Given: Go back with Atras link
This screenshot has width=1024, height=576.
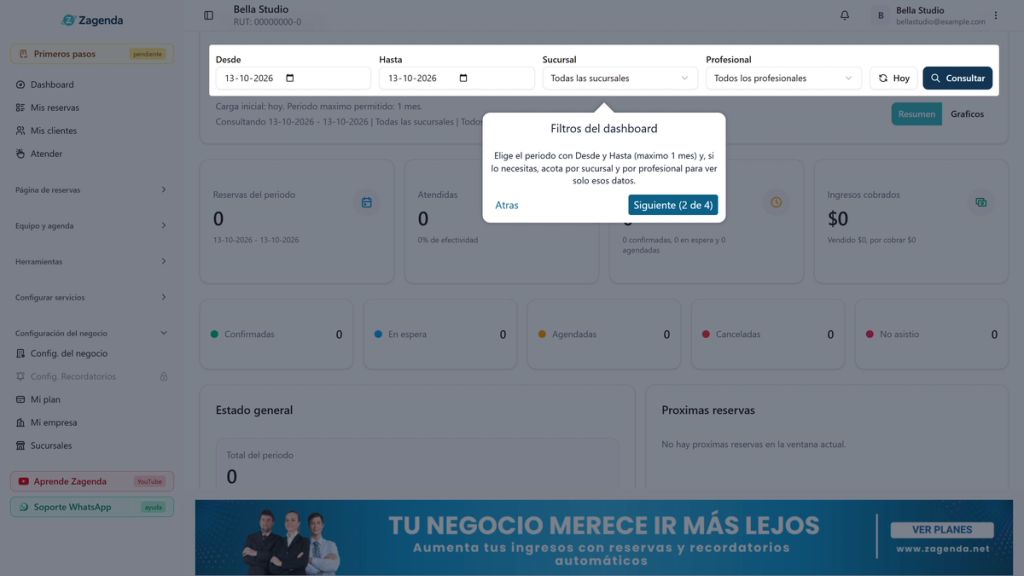Looking at the screenshot, I should (x=506, y=205).
